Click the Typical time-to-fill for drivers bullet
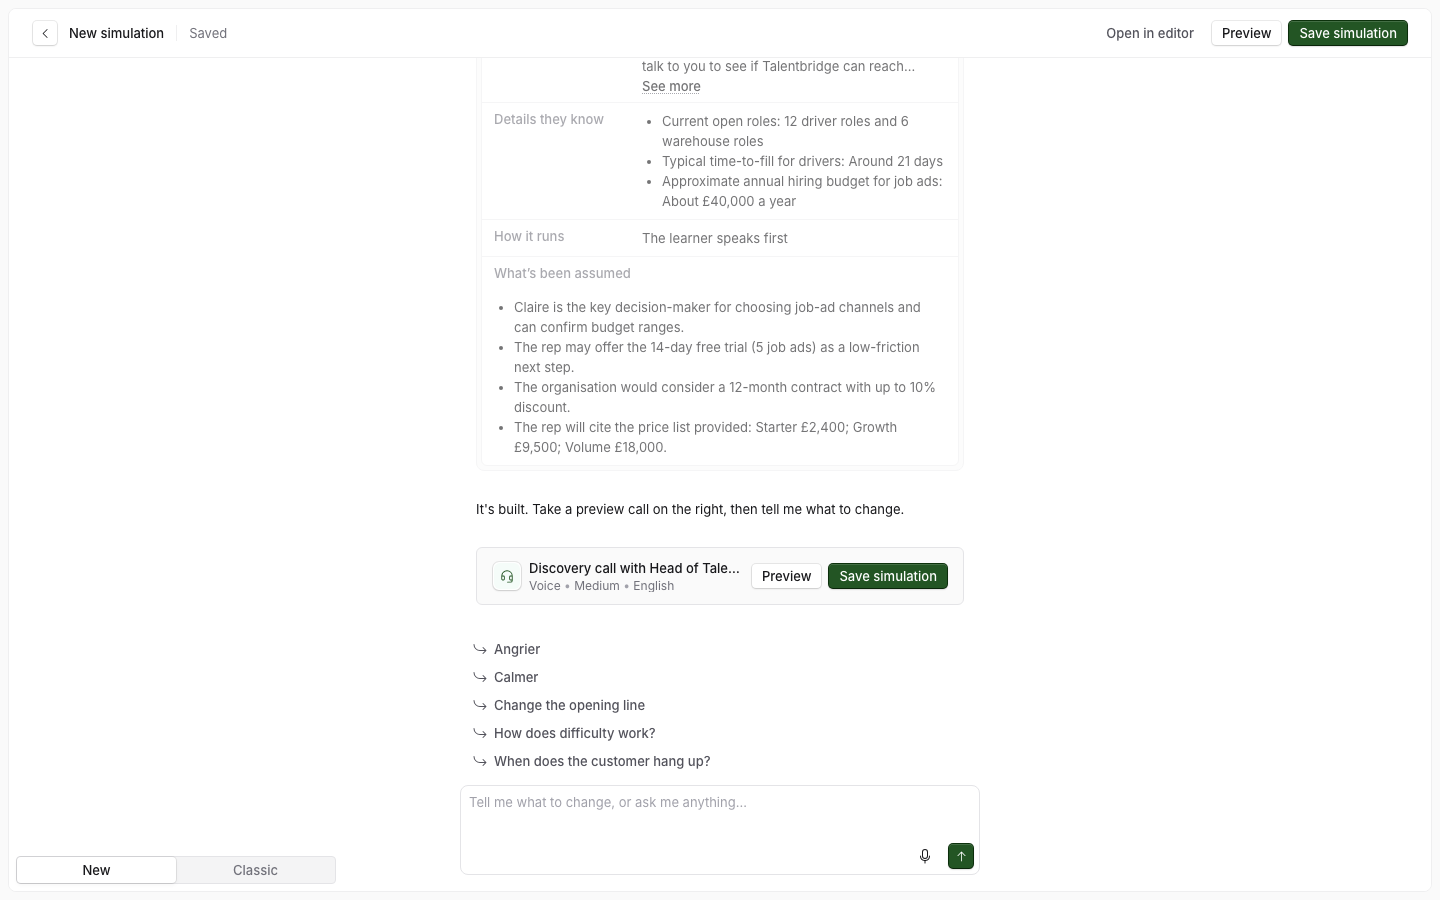The image size is (1440, 900). click(802, 161)
